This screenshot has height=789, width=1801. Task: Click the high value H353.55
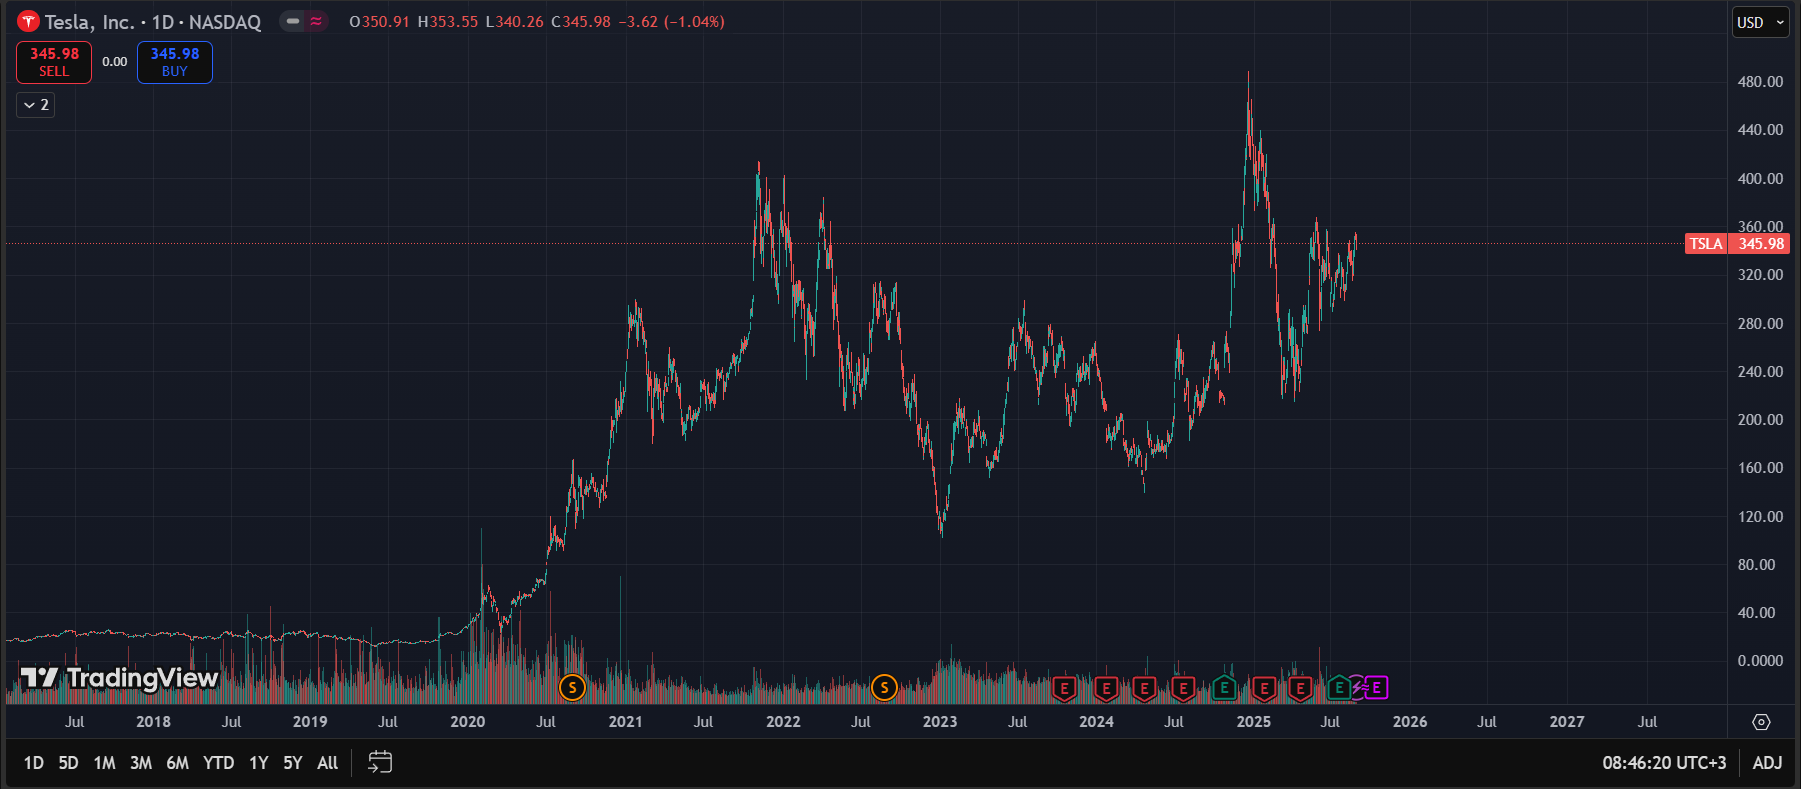pyautogui.click(x=447, y=22)
